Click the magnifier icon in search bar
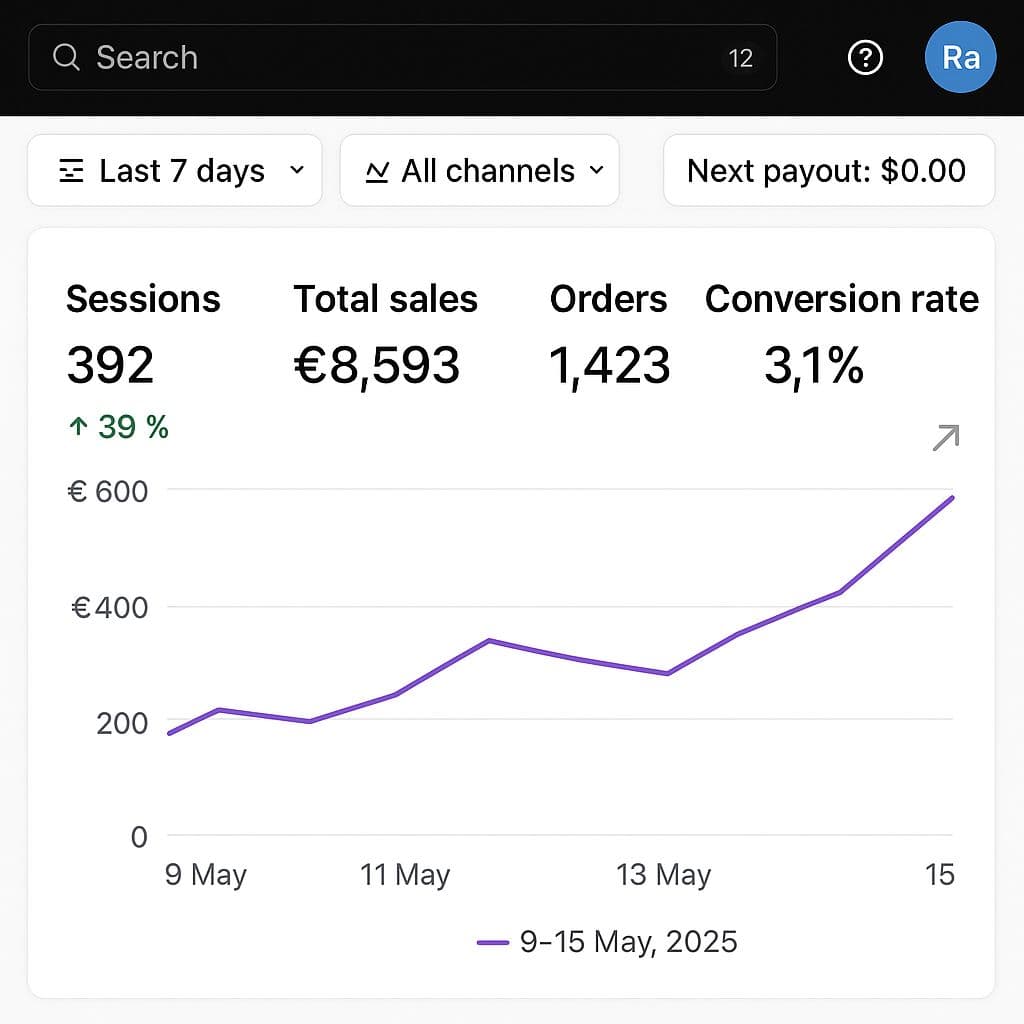Screen dimensions: 1024x1024 (66, 57)
